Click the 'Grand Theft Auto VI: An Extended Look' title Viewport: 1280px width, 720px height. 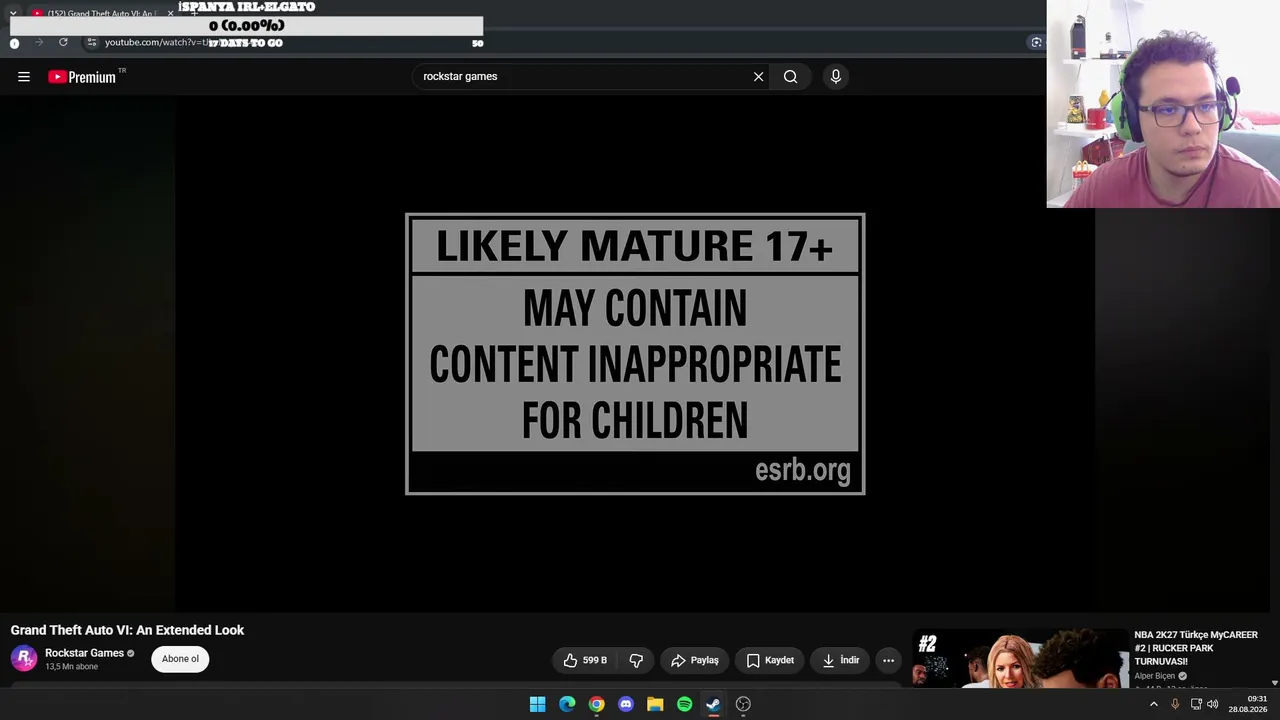[x=127, y=630]
